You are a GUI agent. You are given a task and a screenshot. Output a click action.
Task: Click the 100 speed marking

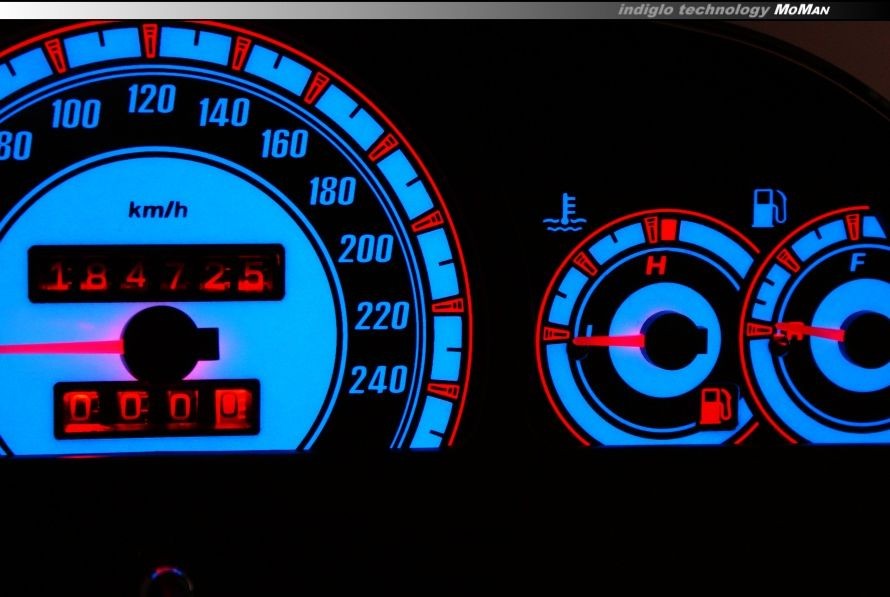(76, 113)
